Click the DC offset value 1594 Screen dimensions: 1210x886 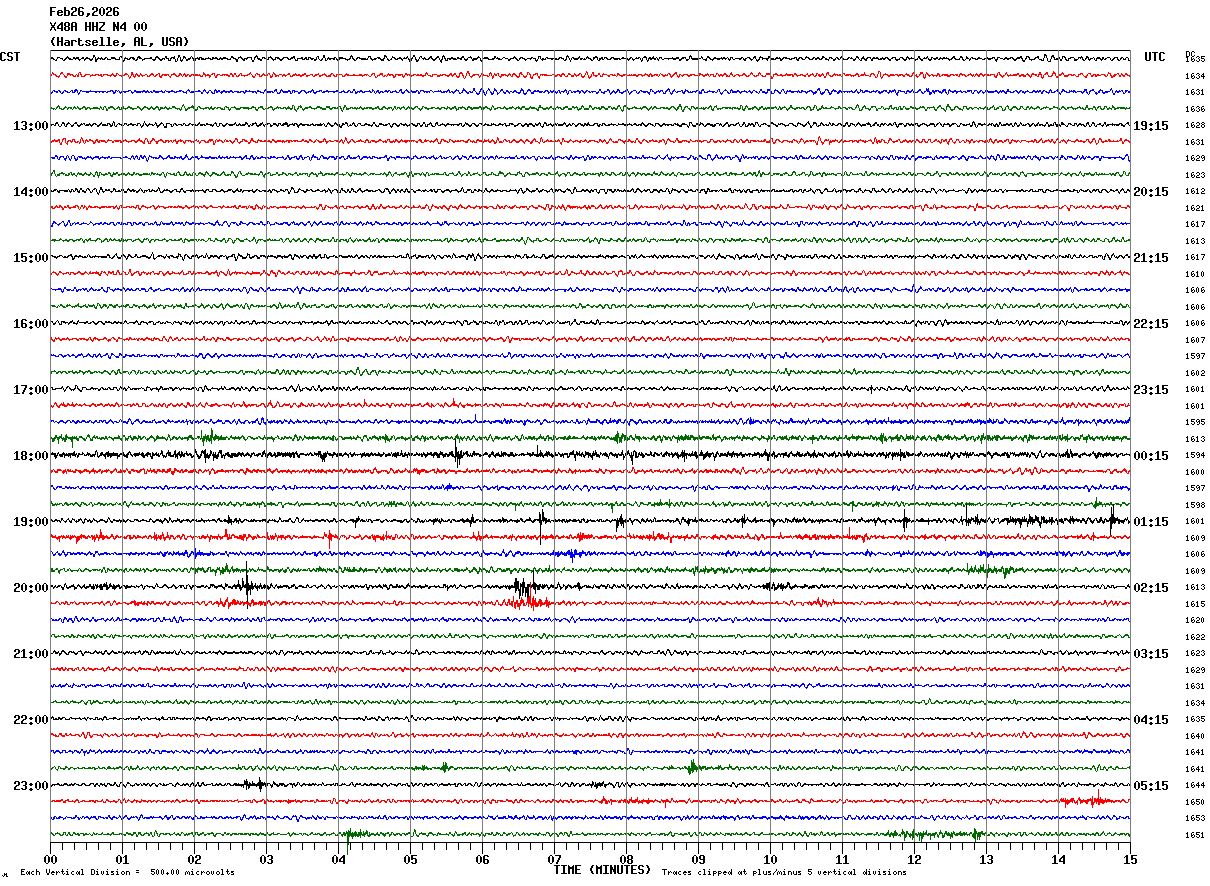coord(1194,456)
